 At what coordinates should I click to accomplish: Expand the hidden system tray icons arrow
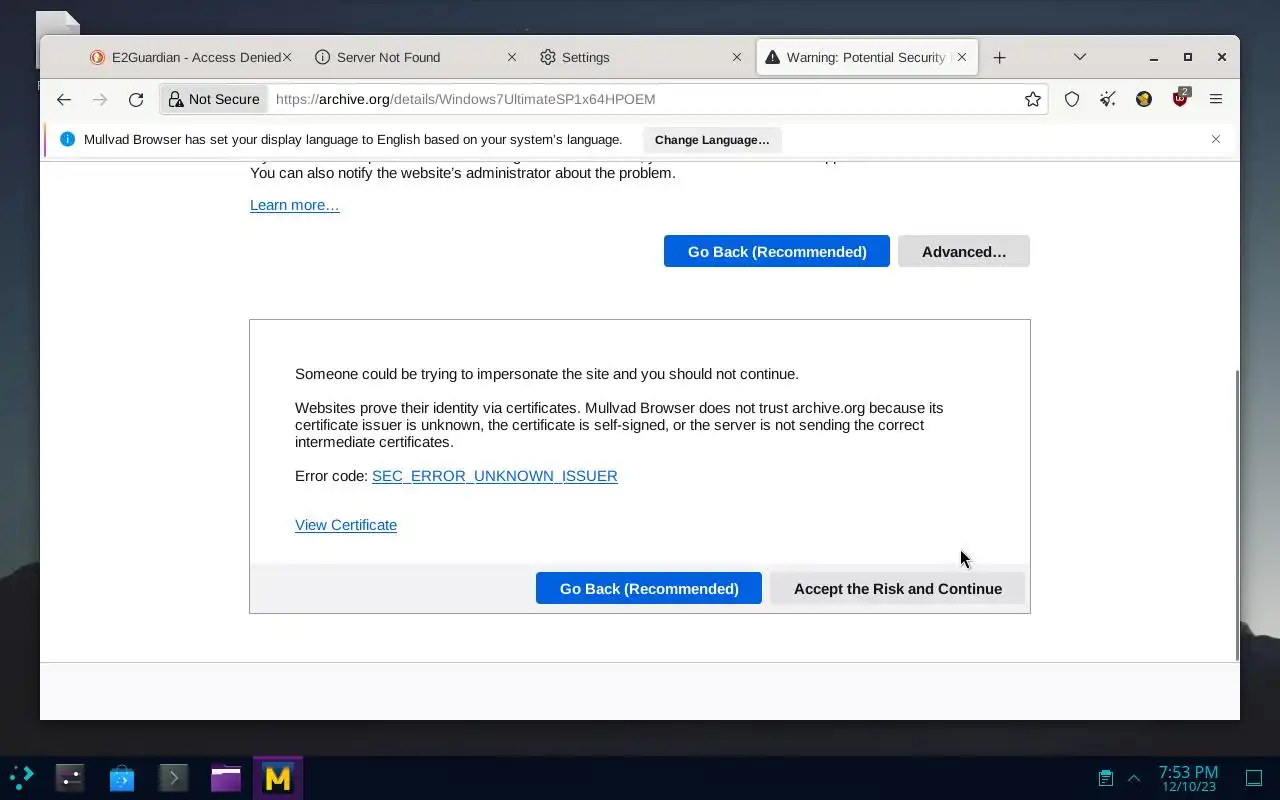1134,777
